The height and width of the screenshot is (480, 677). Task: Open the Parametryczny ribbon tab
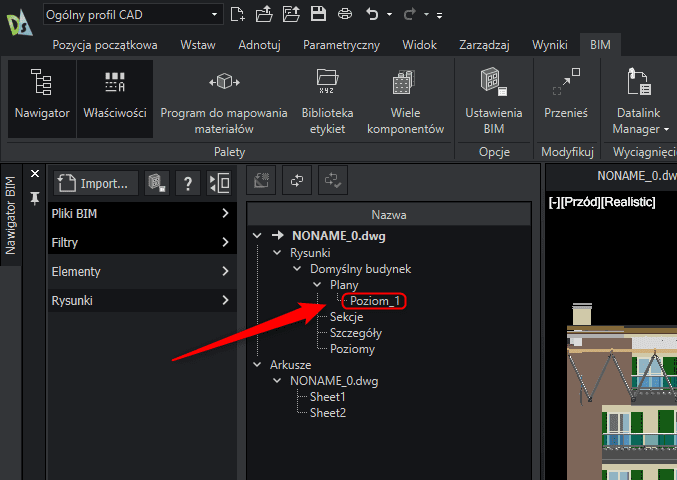(x=342, y=45)
